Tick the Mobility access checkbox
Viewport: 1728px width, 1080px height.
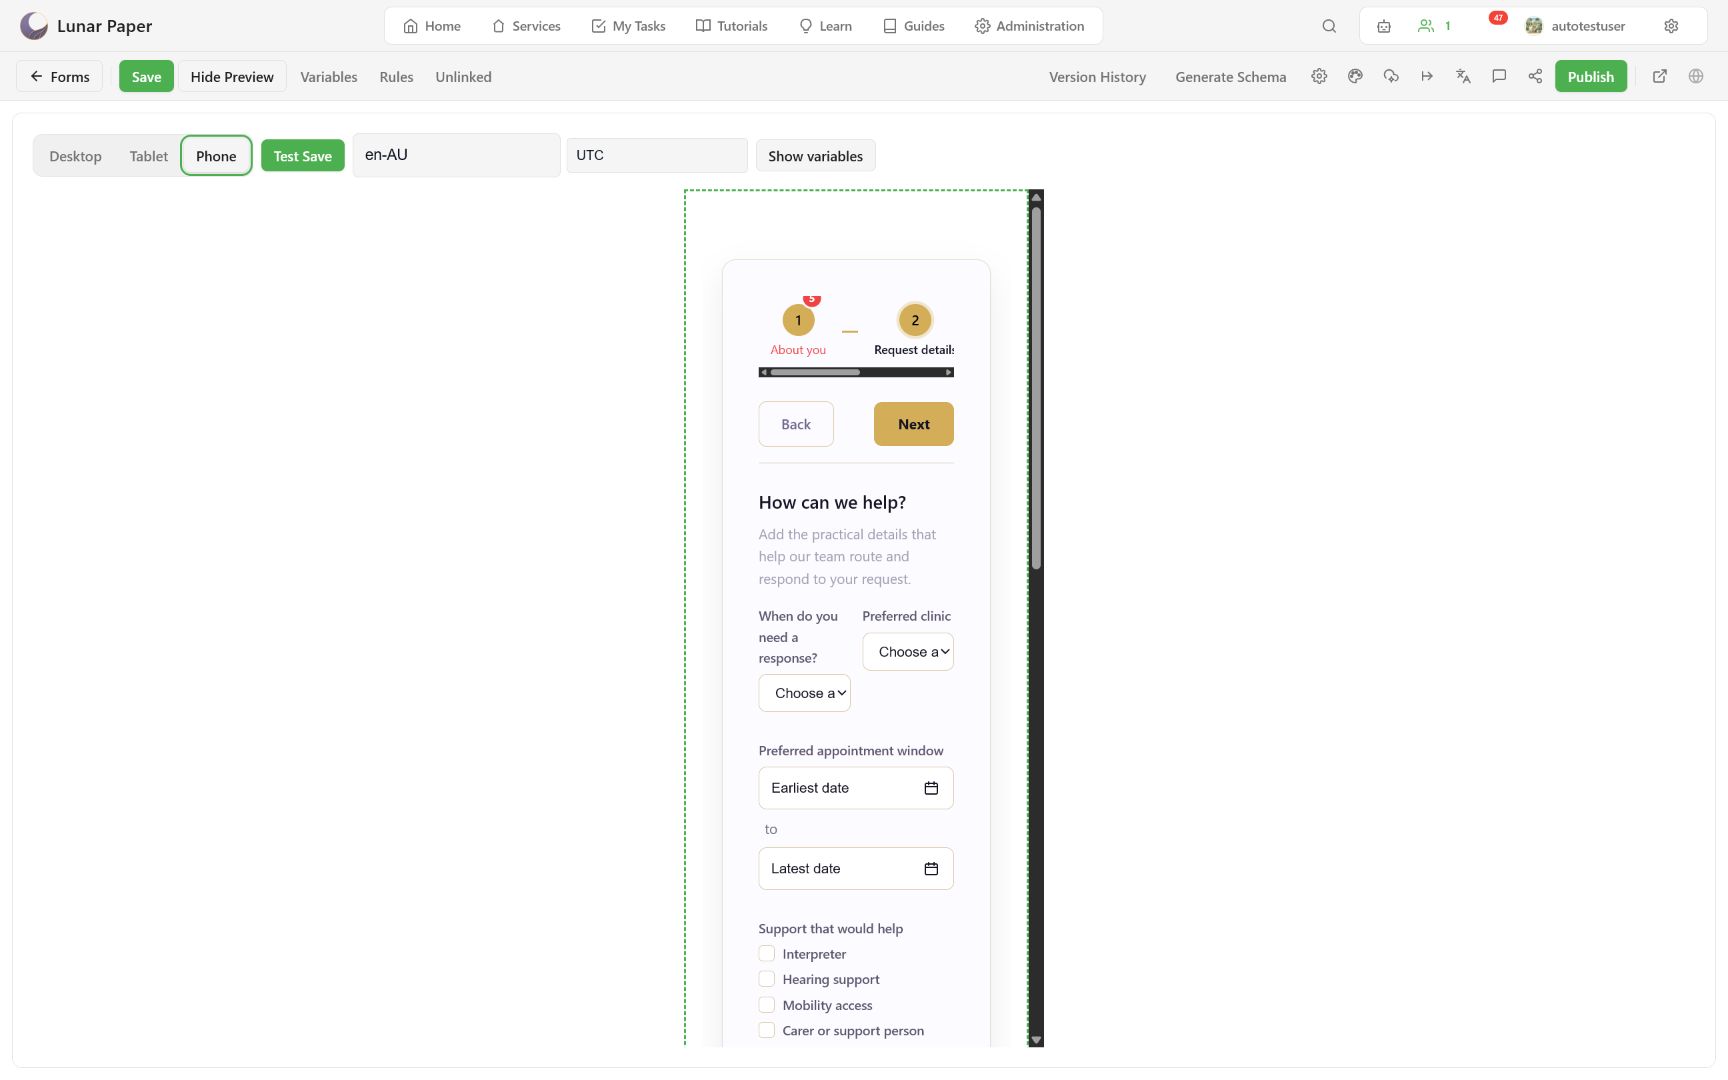tap(767, 1005)
